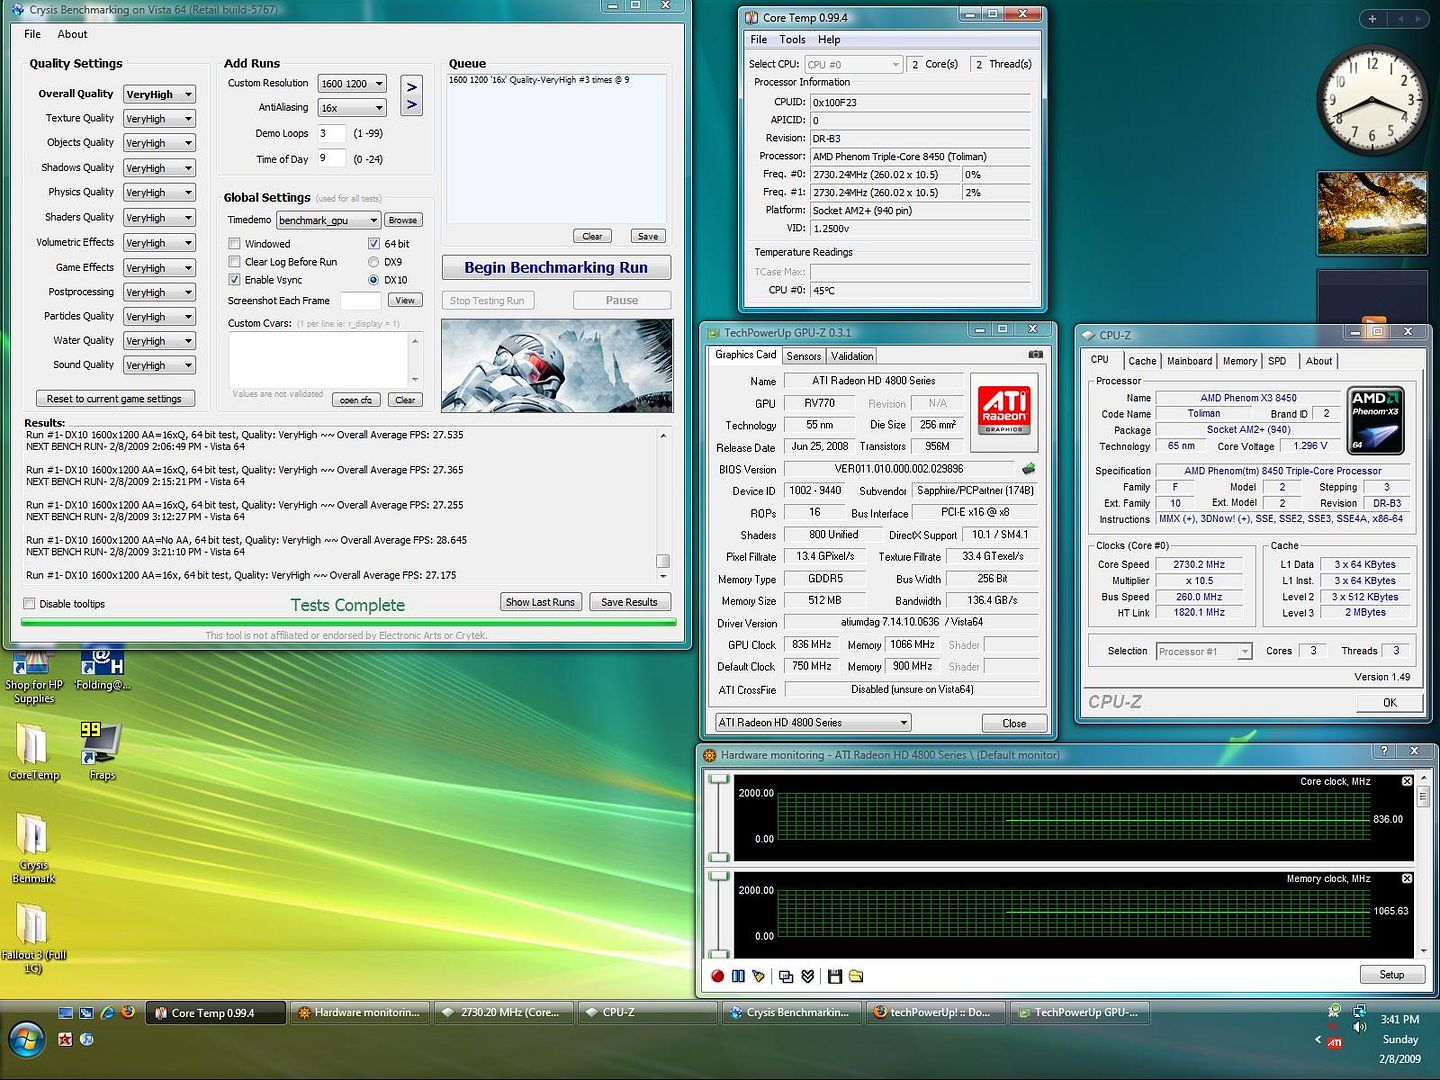
Task: Open a log via the folder icon in hardware monitoring
Action: point(855,976)
